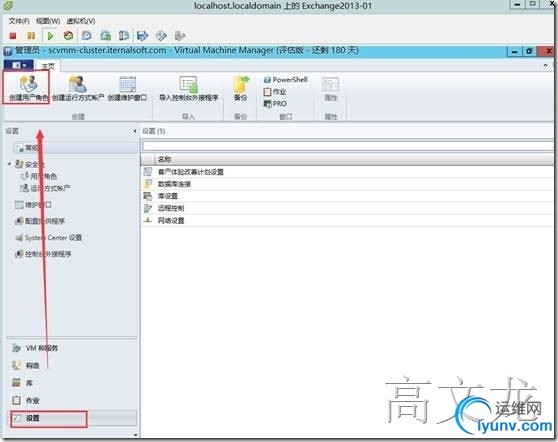The width and height of the screenshot is (558, 442).
Task: Select 库设置 row
Action: pyautogui.click(x=347, y=196)
